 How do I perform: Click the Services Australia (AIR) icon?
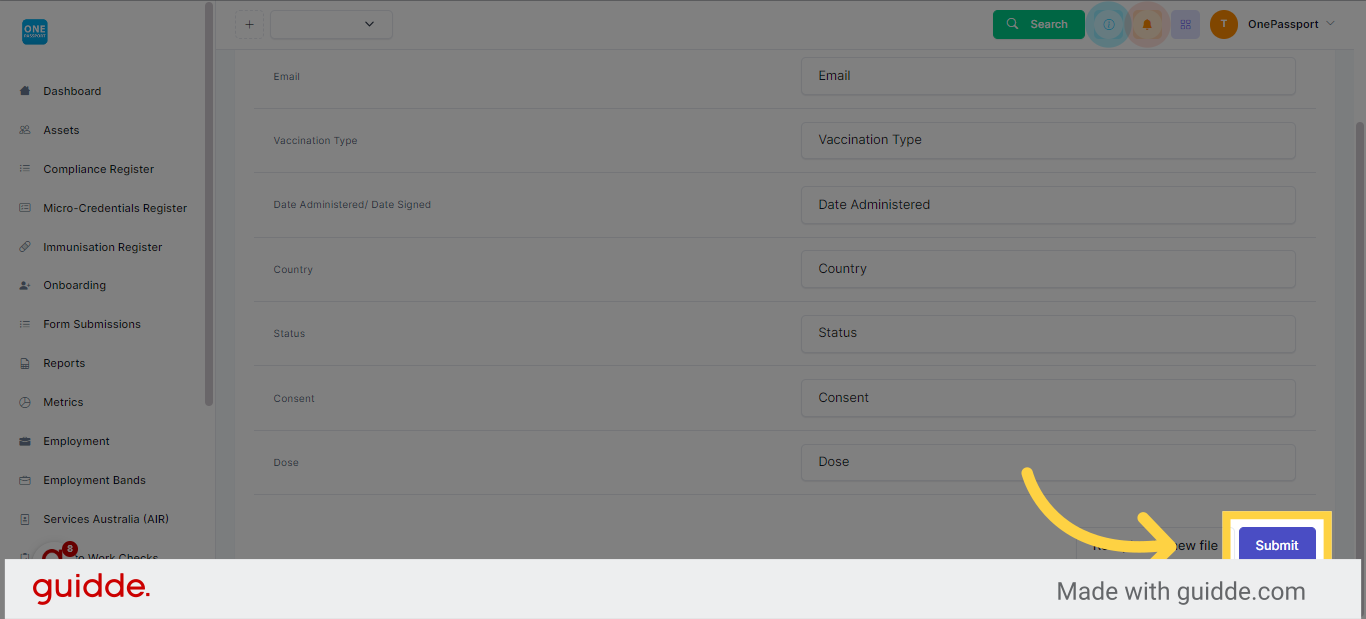[25, 519]
